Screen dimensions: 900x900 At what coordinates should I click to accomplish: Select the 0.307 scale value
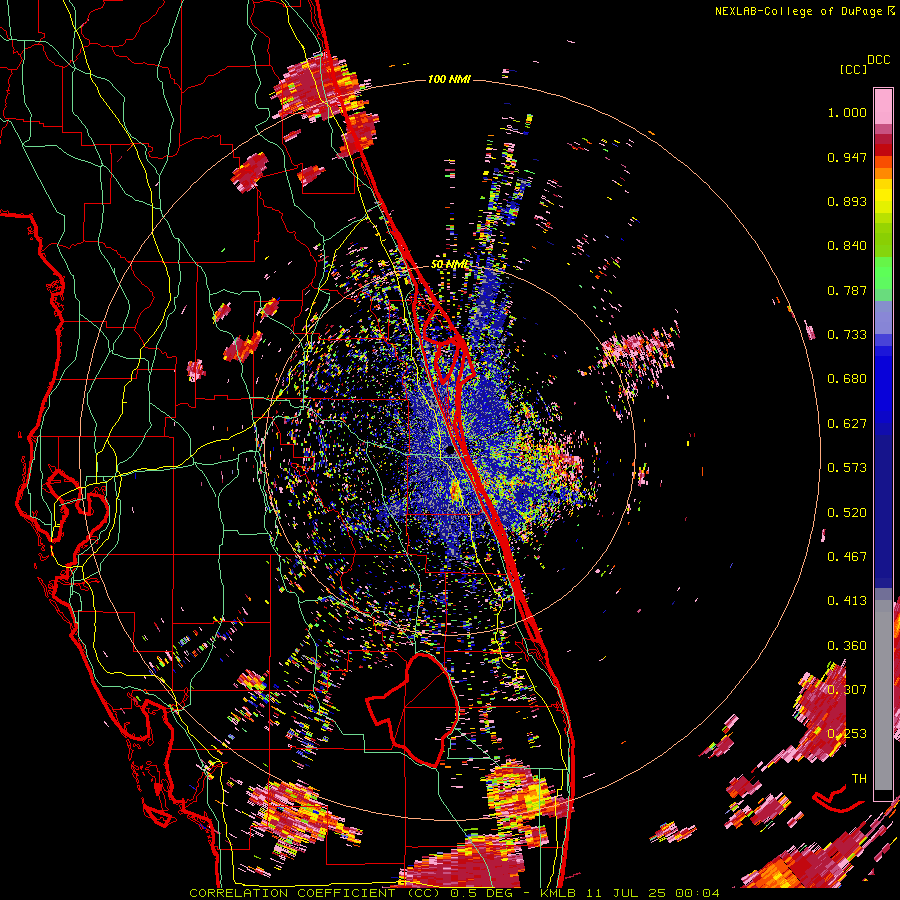click(x=847, y=690)
